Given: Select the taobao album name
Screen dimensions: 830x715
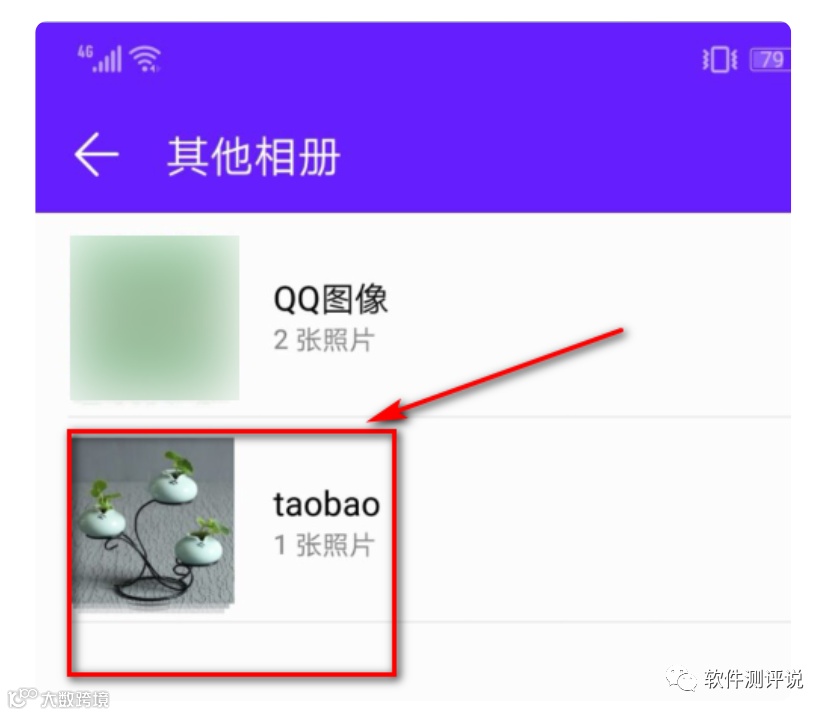Looking at the screenshot, I should click(327, 504).
